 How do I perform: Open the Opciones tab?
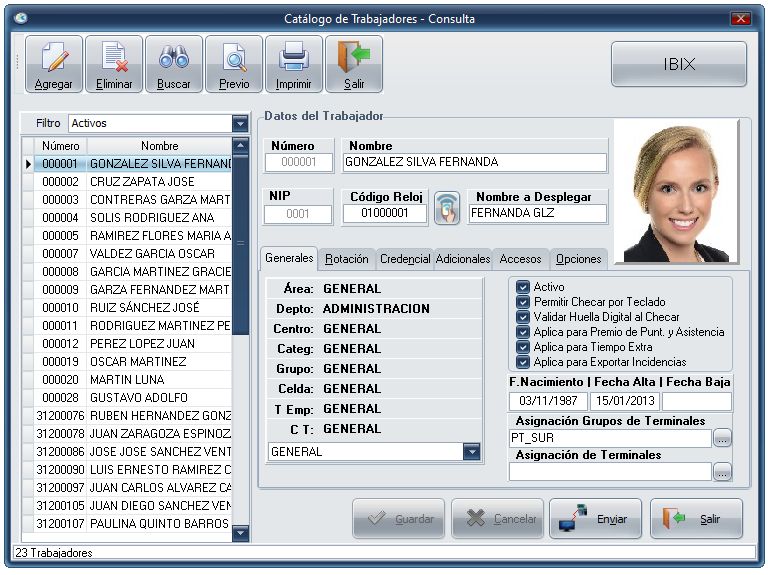[578, 259]
